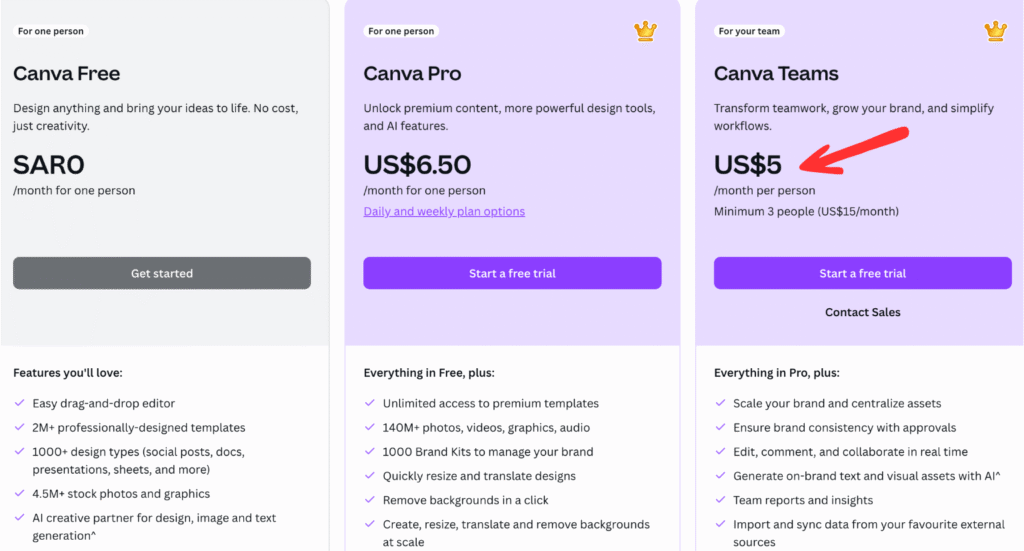Open Daily and weekly plan options link
The height and width of the screenshot is (551, 1024).
click(444, 212)
